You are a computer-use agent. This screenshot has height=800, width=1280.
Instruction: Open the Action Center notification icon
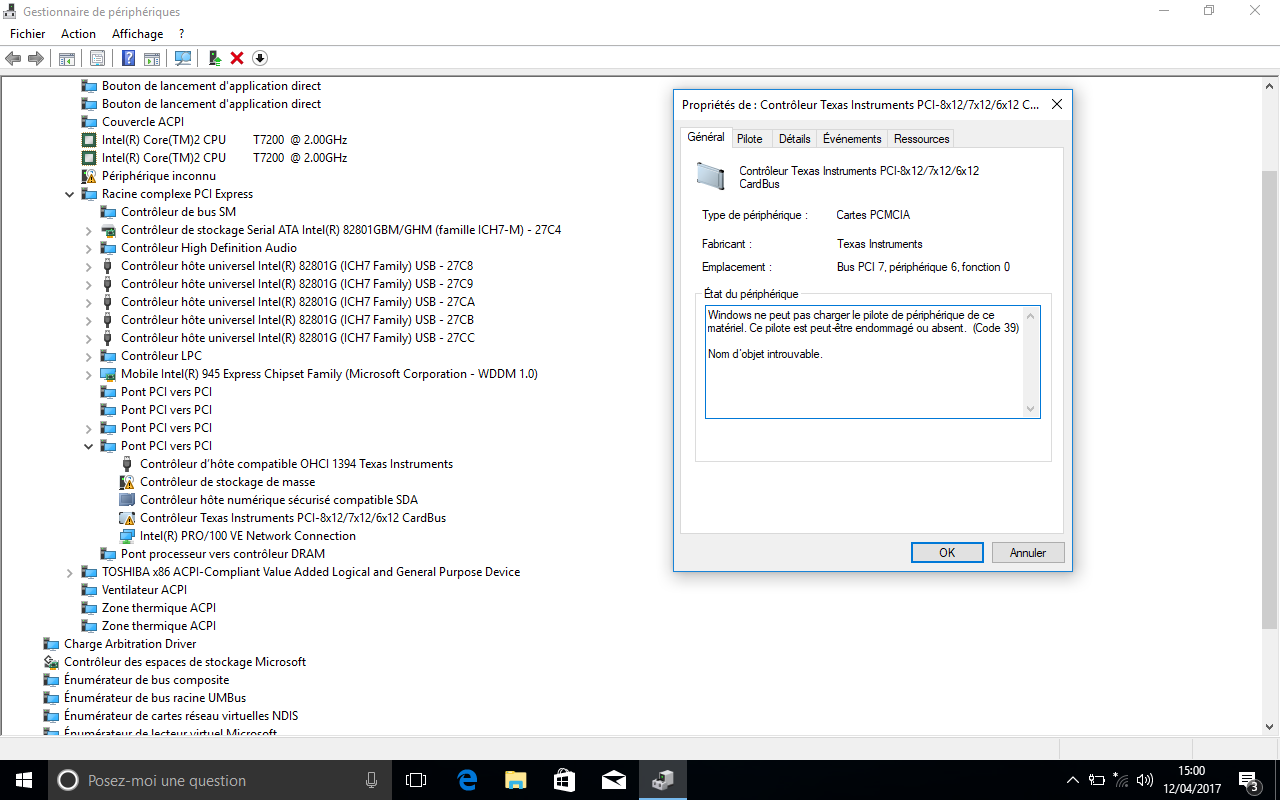1248,780
